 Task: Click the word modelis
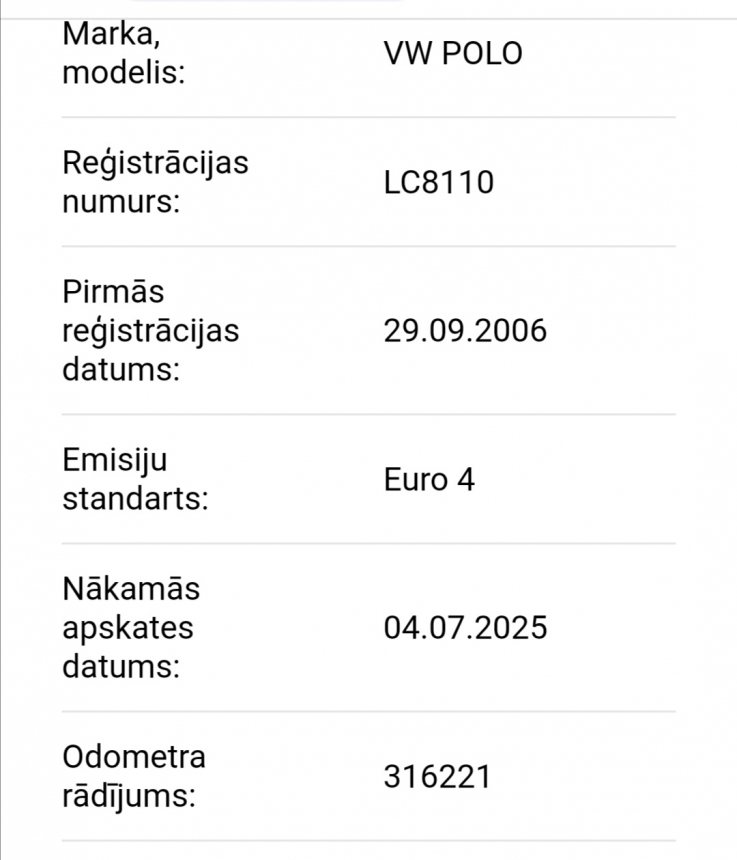point(123,72)
